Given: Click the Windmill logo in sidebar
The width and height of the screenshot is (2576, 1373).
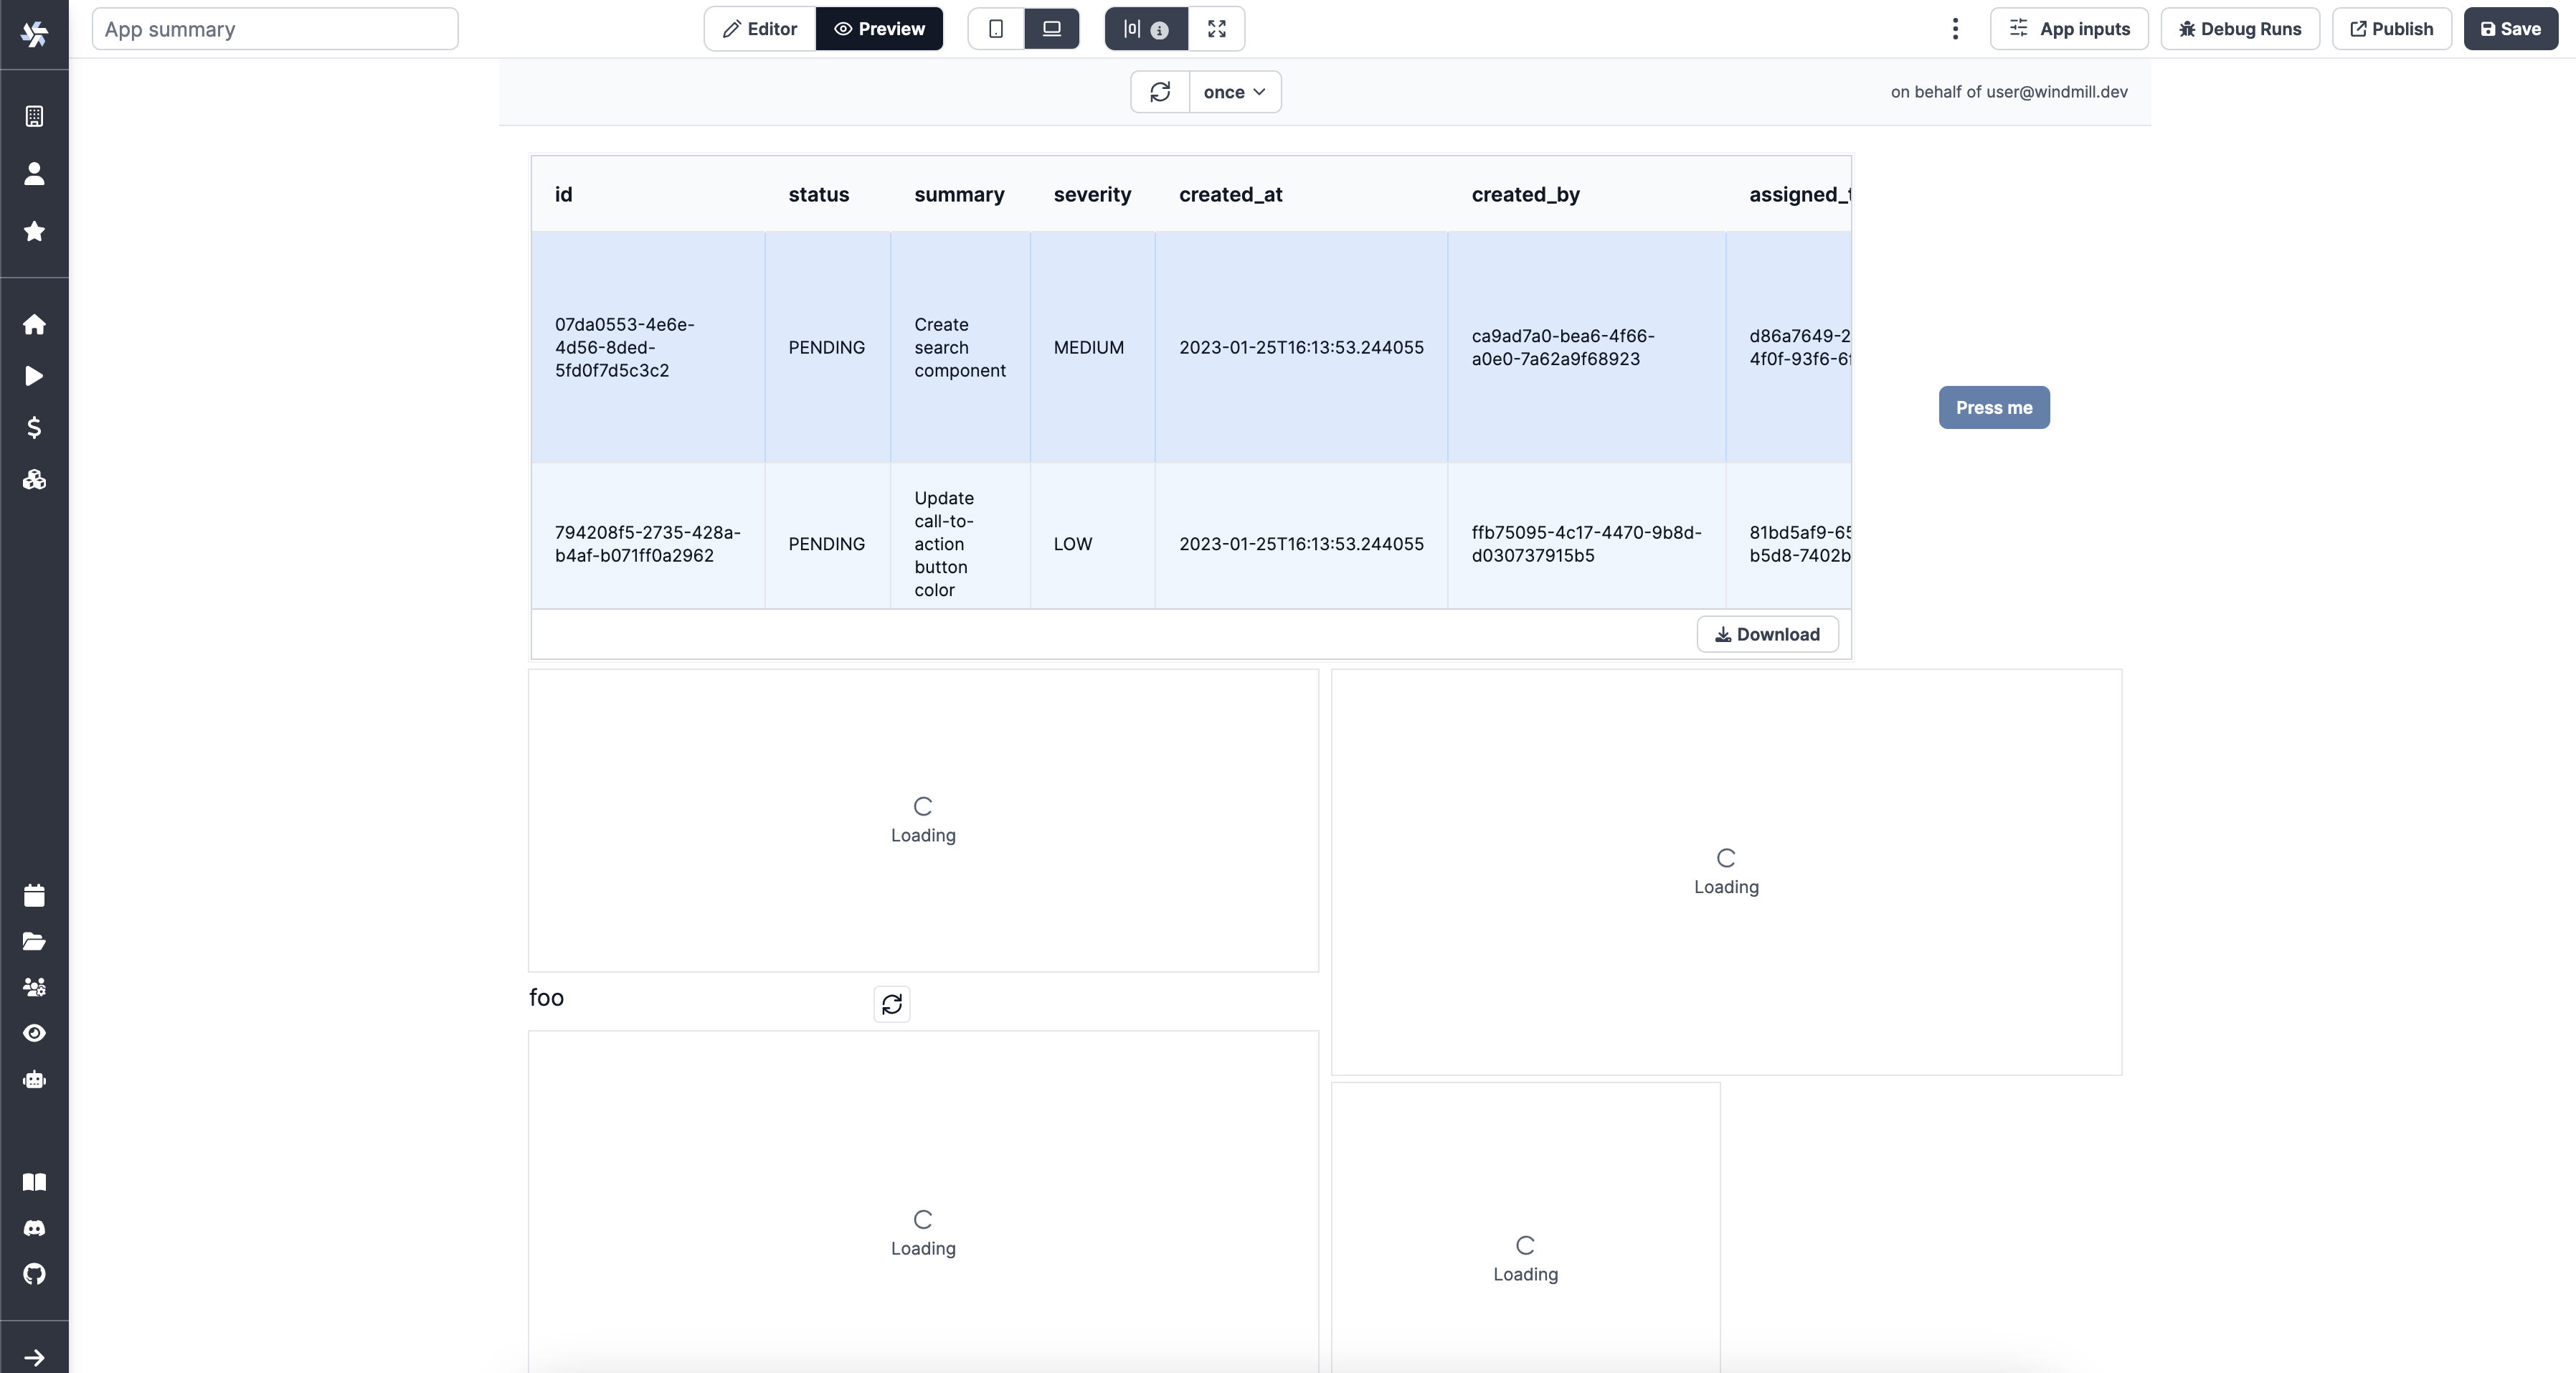Looking at the screenshot, I should tap(34, 33).
